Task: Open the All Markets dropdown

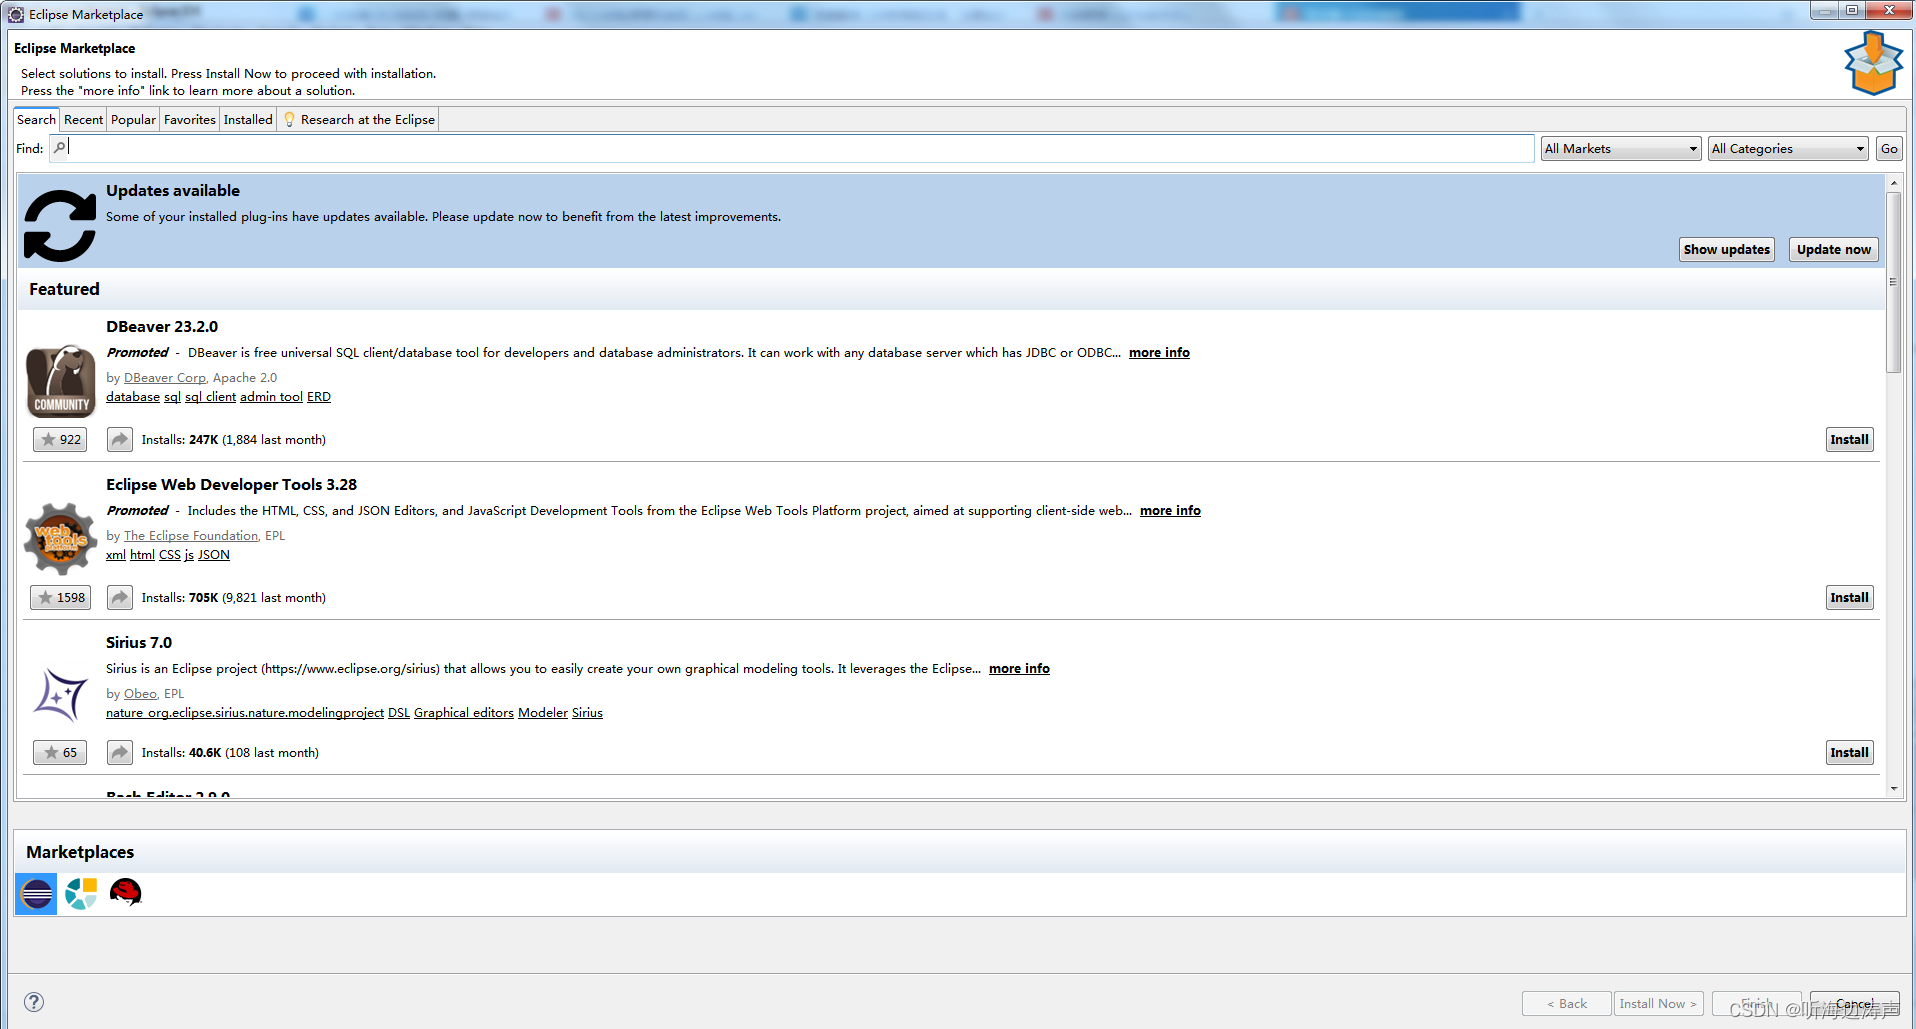Action: pyautogui.click(x=1621, y=148)
